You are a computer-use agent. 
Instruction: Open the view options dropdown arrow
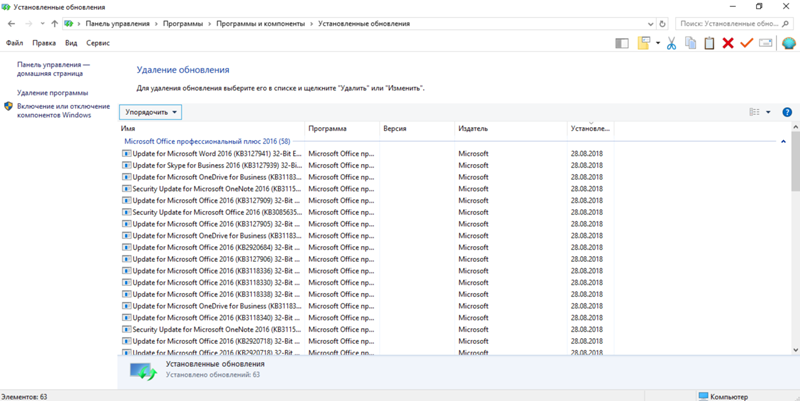click(x=768, y=112)
